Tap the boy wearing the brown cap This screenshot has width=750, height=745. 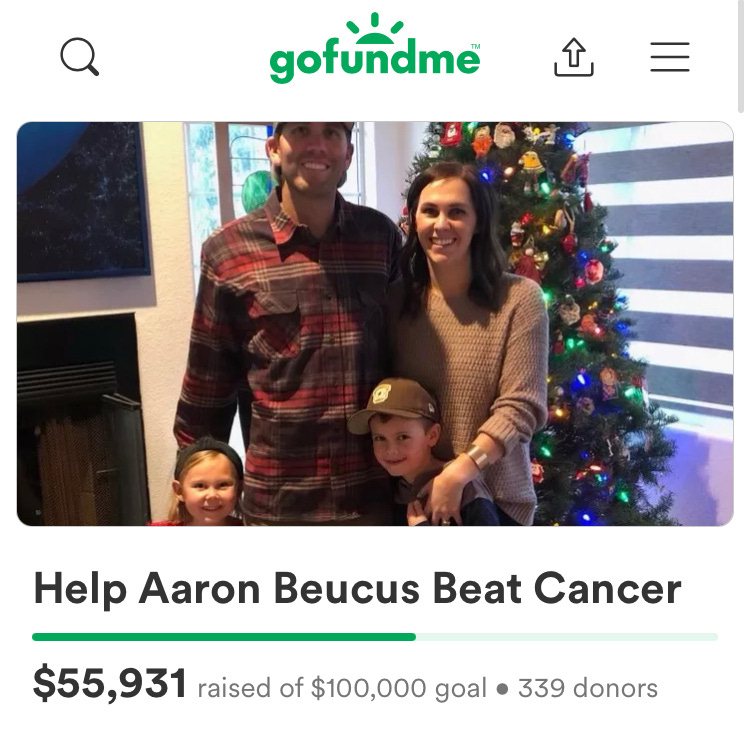click(411, 454)
